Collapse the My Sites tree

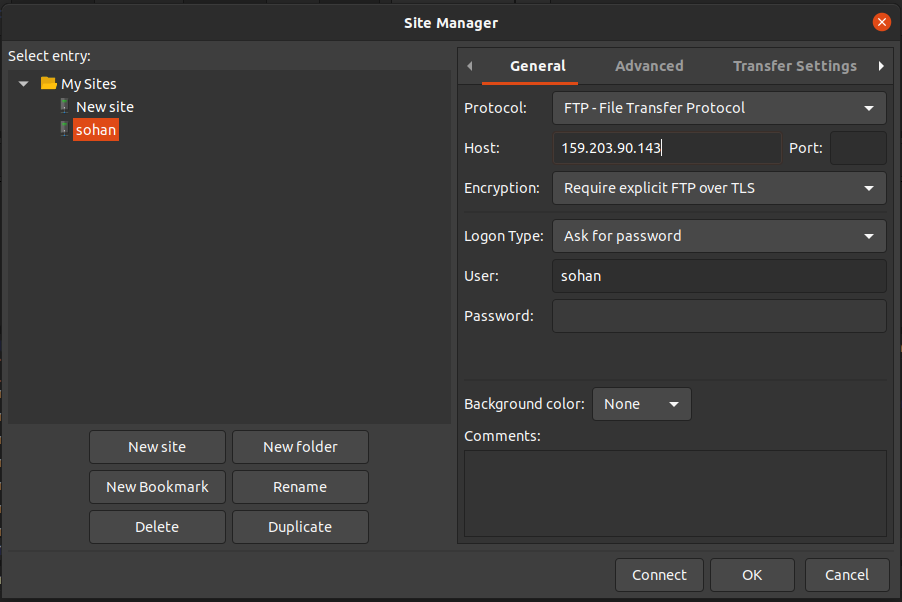pyautogui.click(x=24, y=84)
